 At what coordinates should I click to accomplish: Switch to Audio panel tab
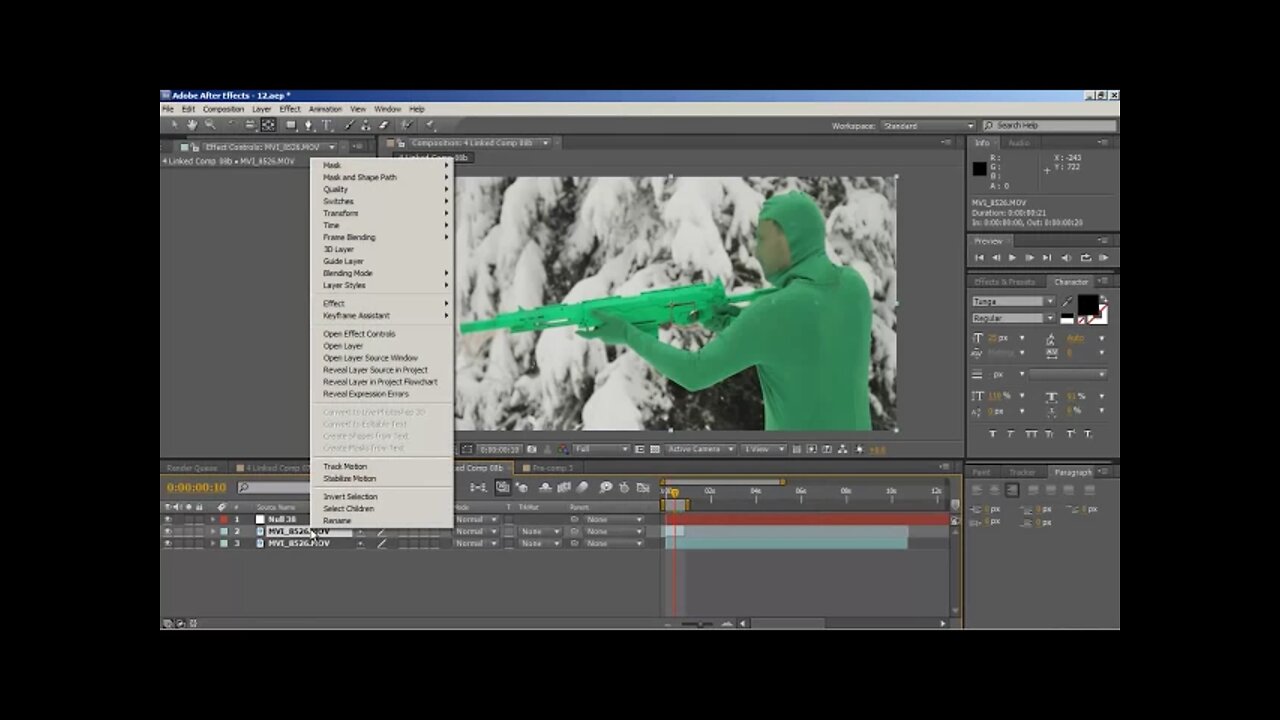1018,143
